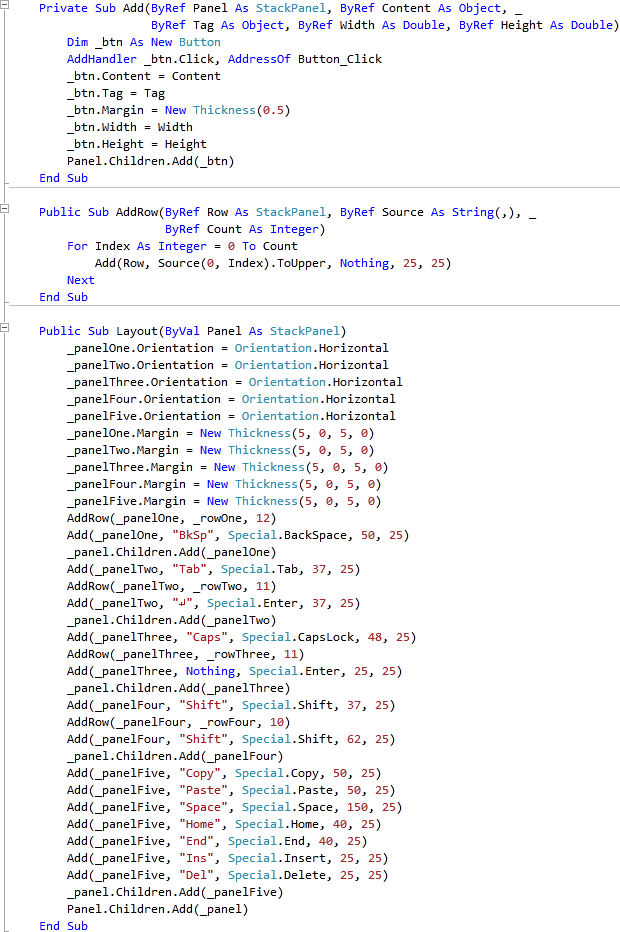Screen dimensions: 620x932
Task: Click the Shift line with width 37
Action: 231,705
